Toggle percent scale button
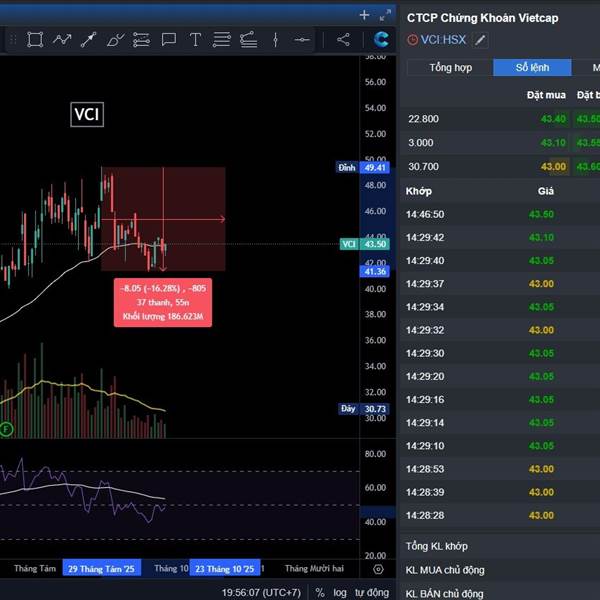The image size is (600, 600). (x=320, y=593)
